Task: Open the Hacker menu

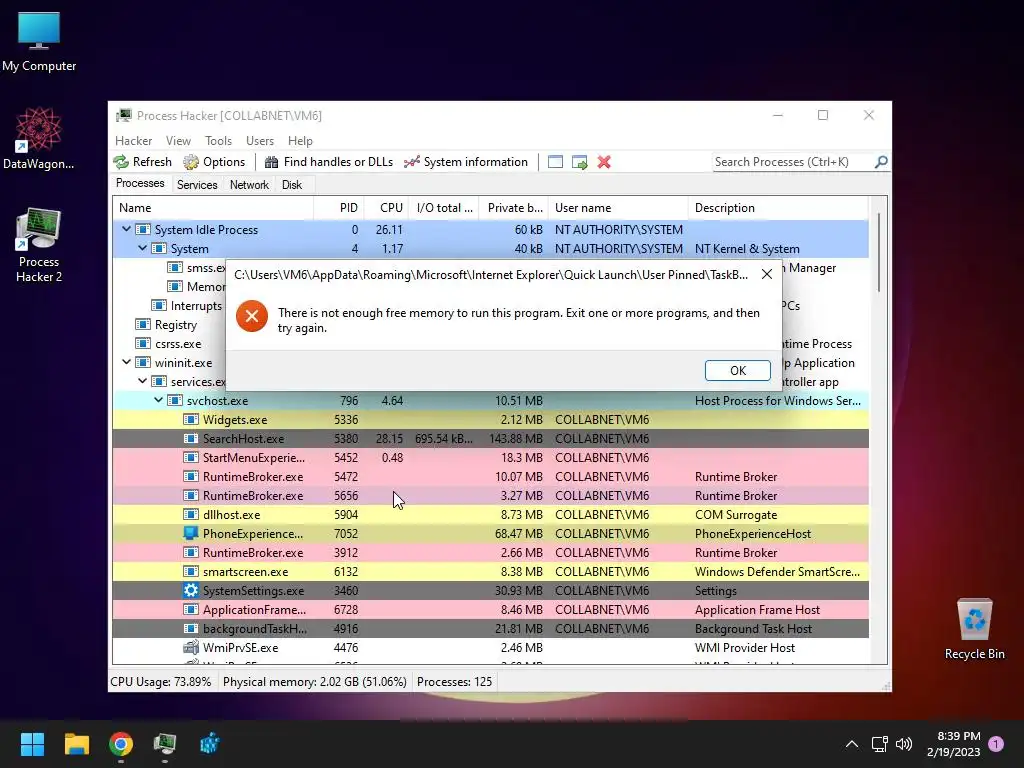Action: [x=133, y=140]
